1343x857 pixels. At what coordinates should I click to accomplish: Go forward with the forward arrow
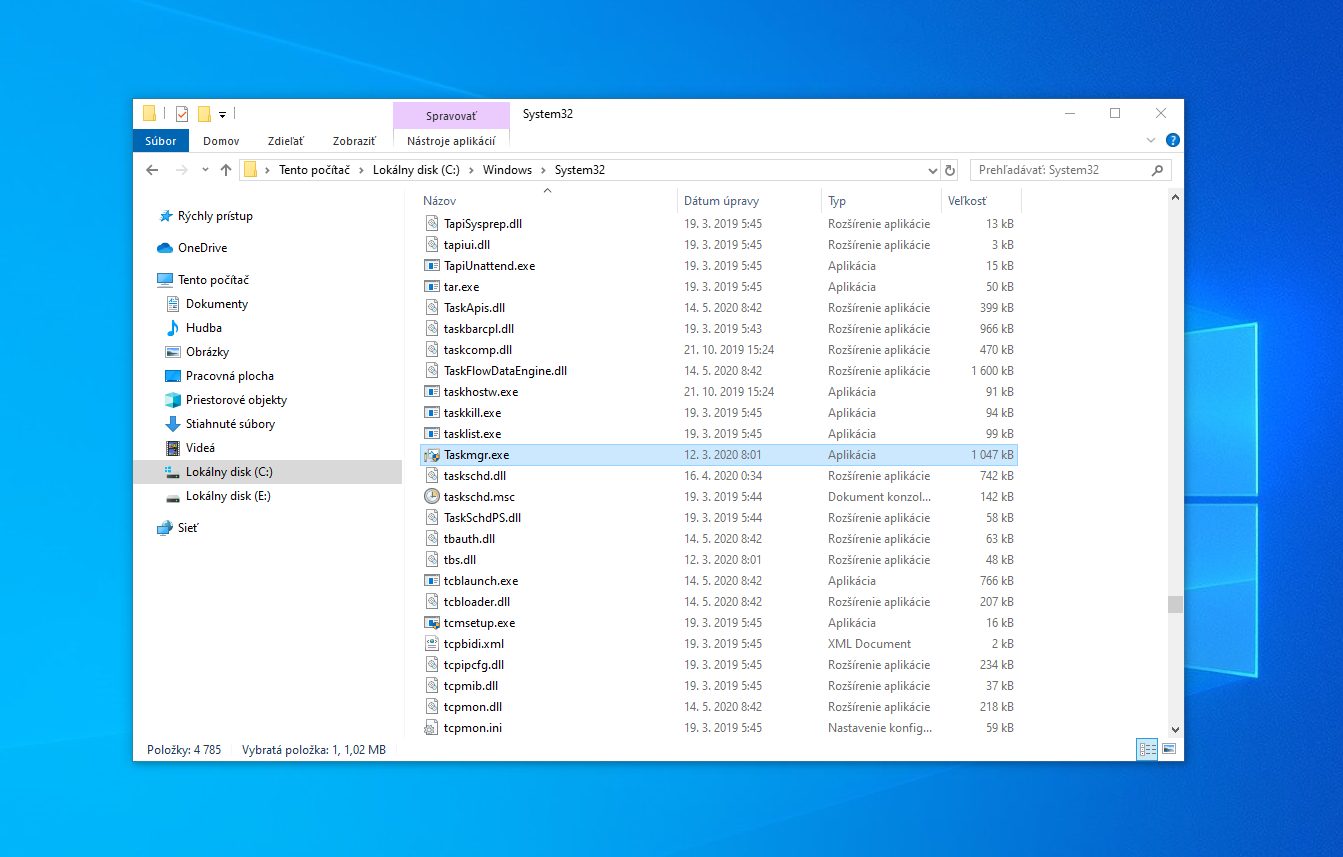coord(181,170)
